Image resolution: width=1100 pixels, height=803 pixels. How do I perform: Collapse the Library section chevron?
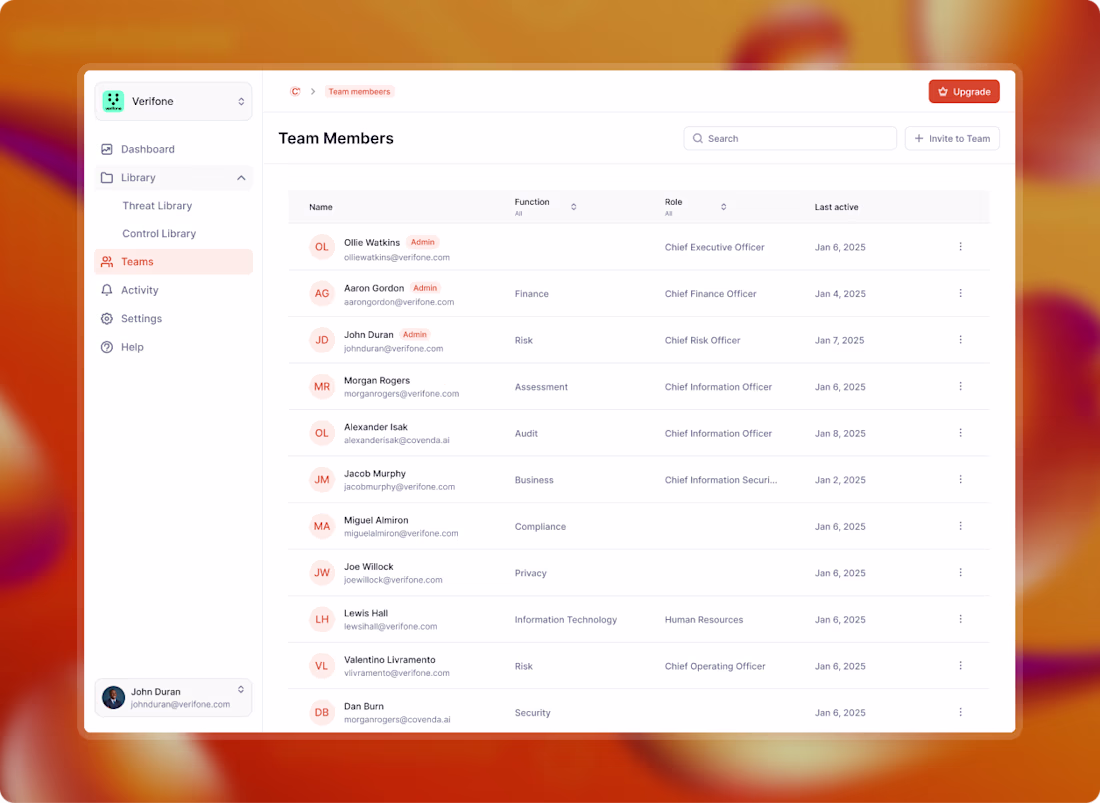[x=241, y=178]
